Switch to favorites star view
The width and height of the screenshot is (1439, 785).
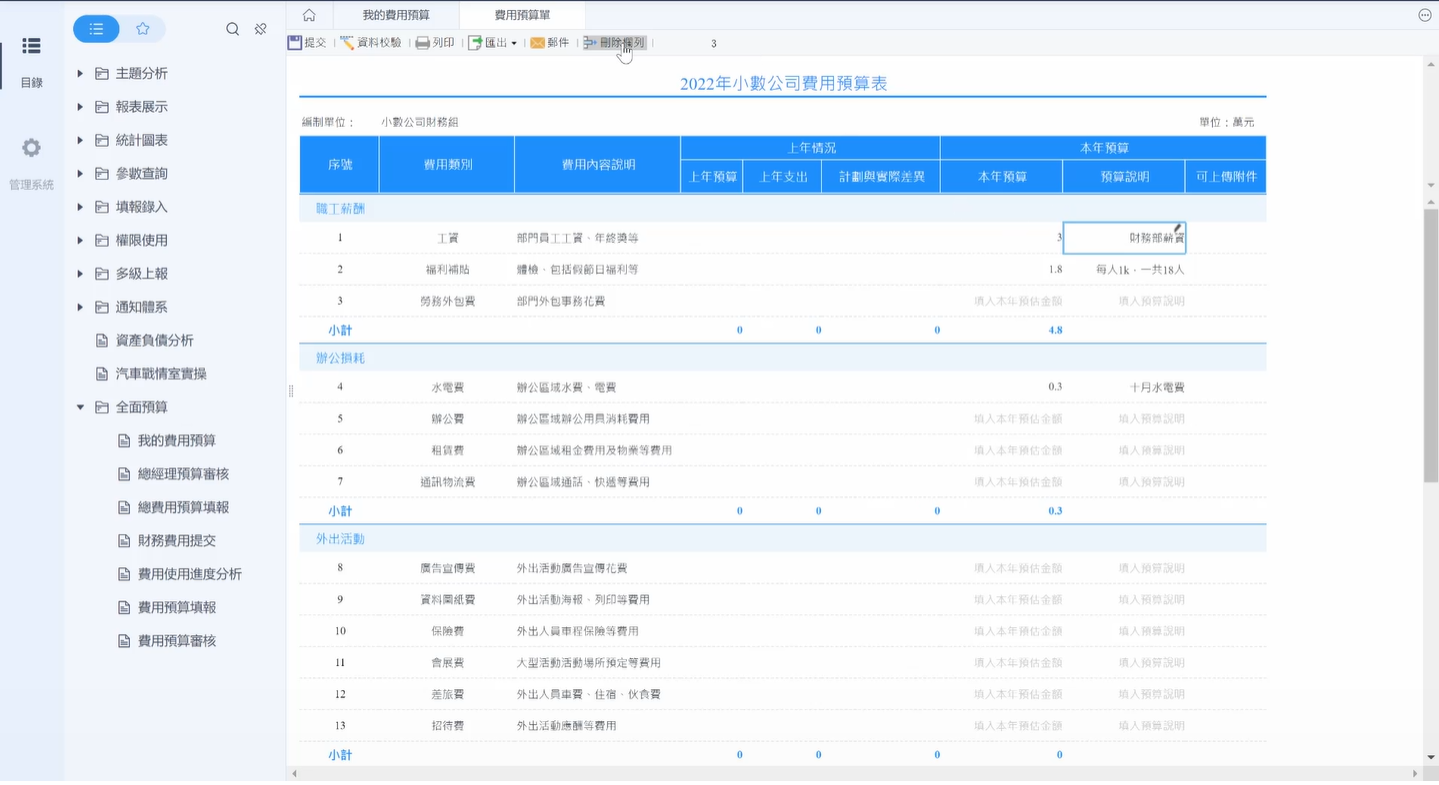tap(143, 29)
